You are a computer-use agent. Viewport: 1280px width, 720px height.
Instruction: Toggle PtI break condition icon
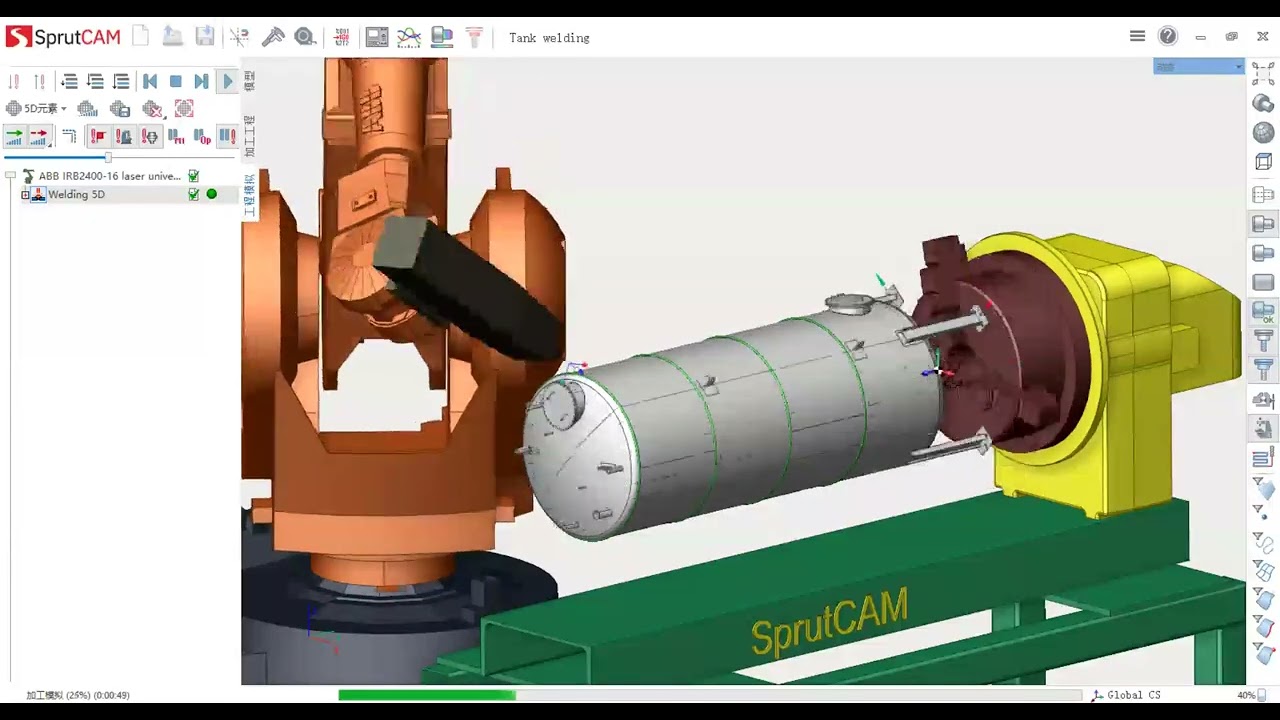[176, 136]
